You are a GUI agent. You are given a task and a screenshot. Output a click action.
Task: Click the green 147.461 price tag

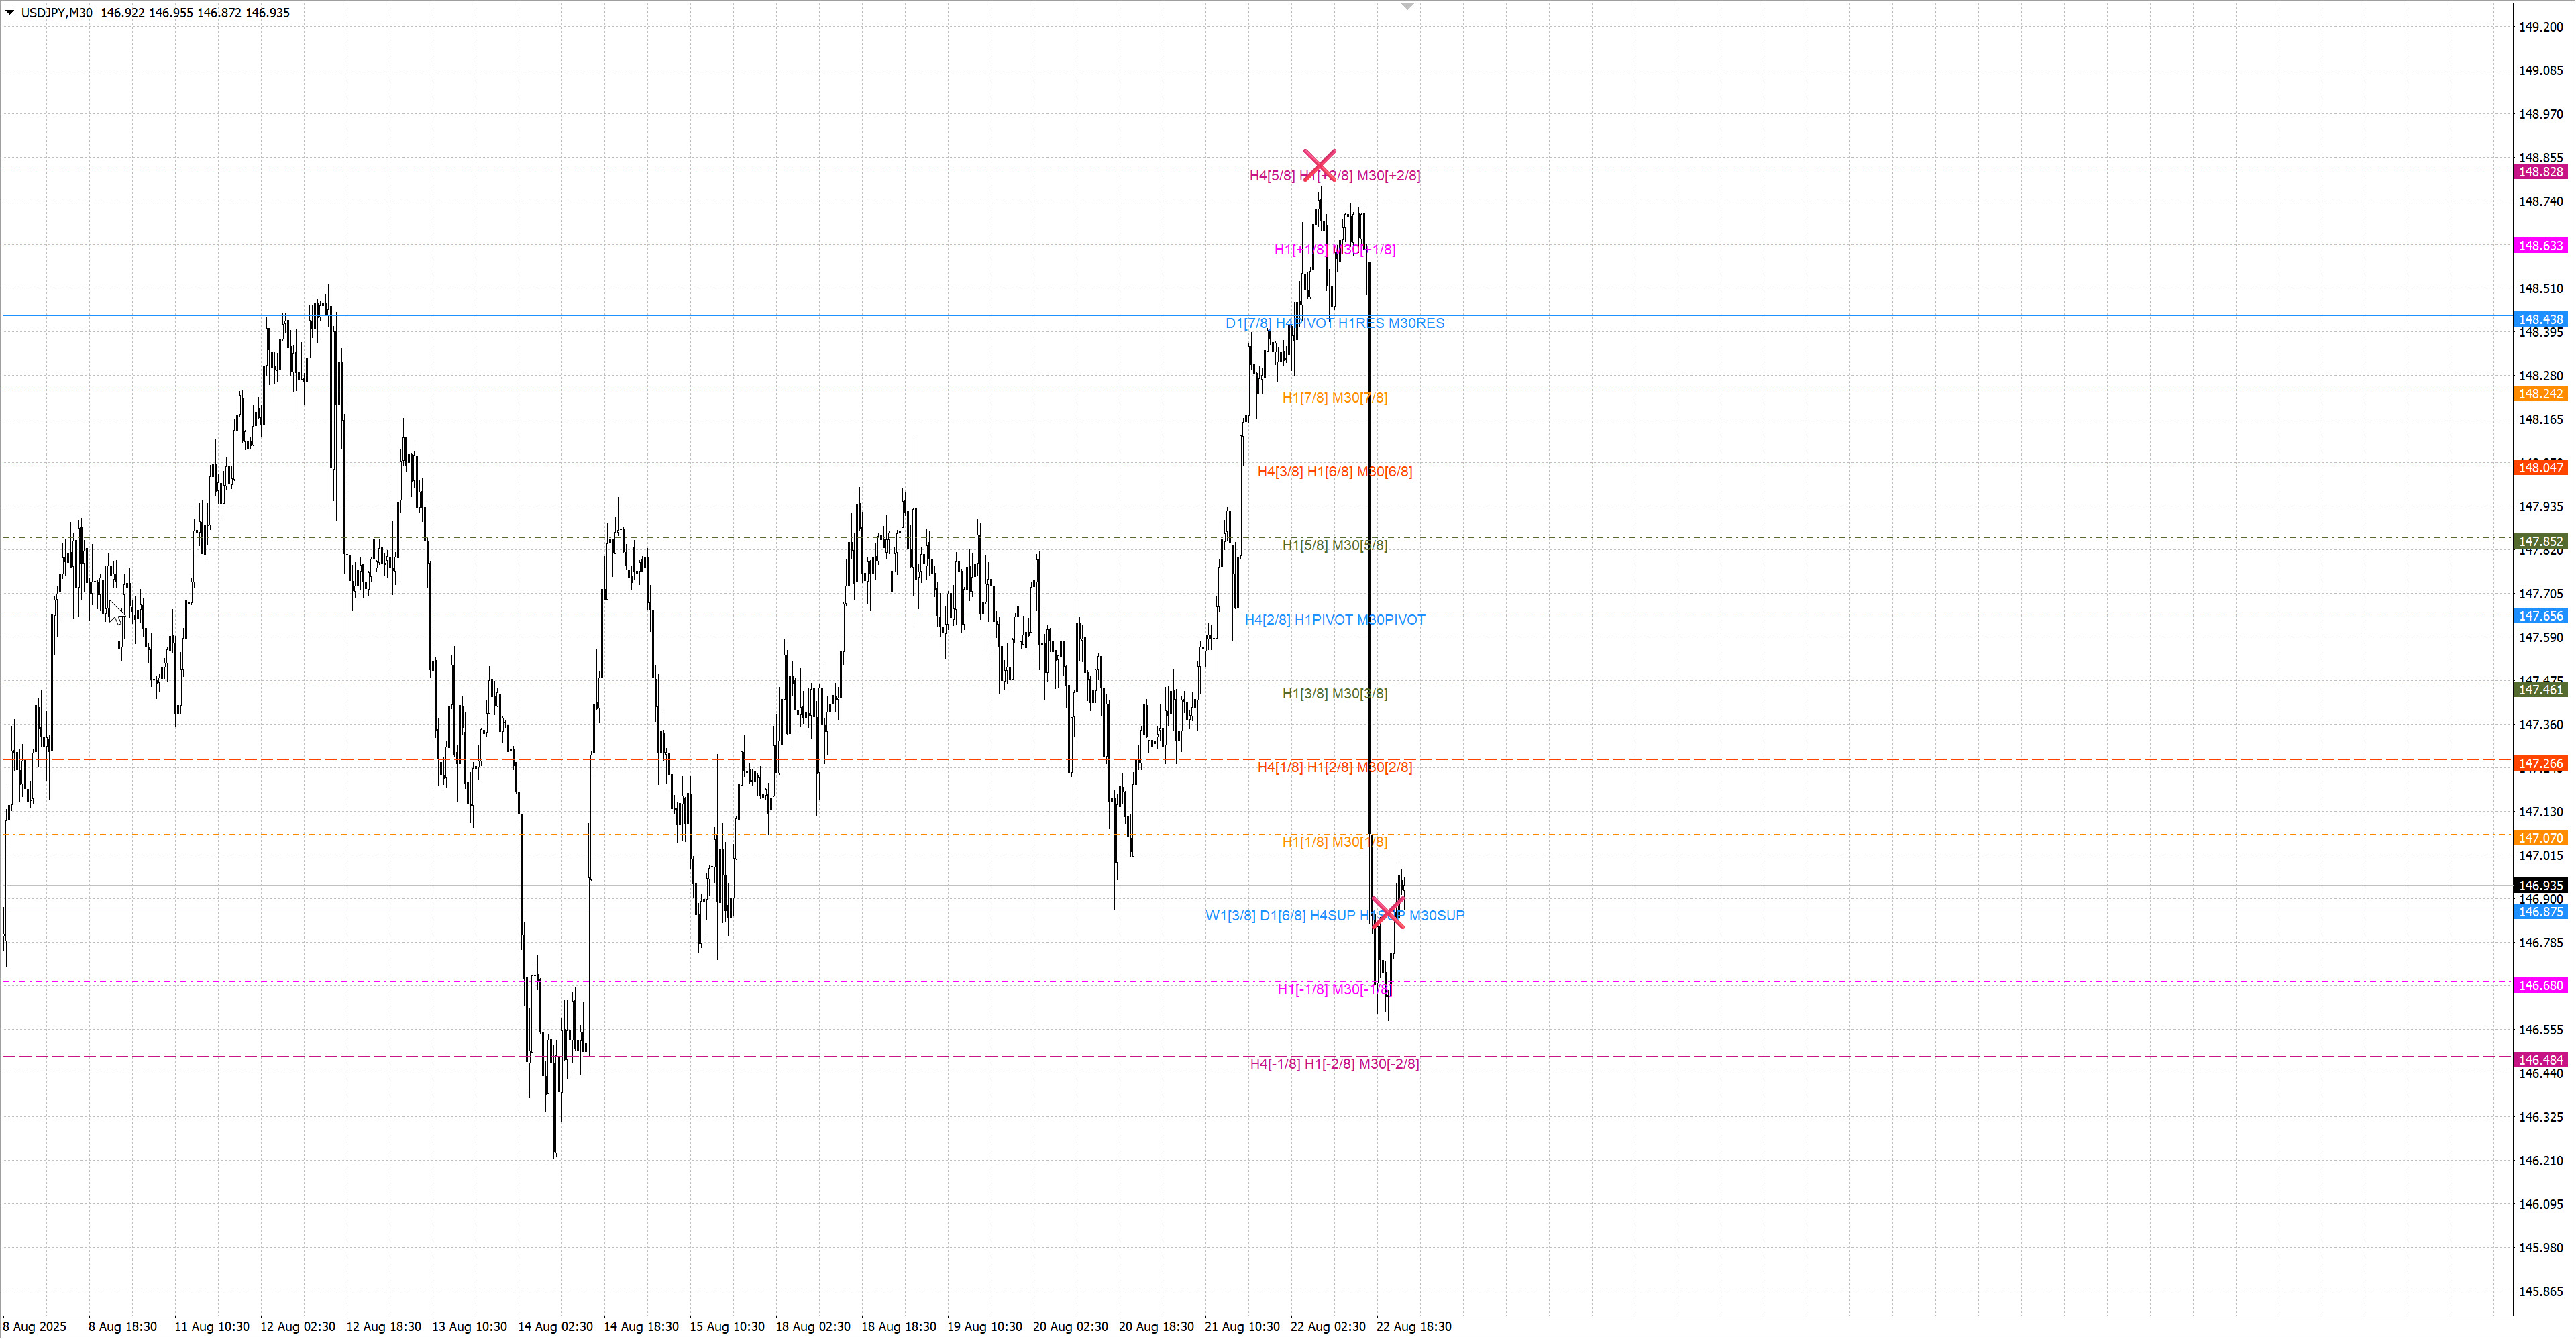pyautogui.click(x=2540, y=690)
